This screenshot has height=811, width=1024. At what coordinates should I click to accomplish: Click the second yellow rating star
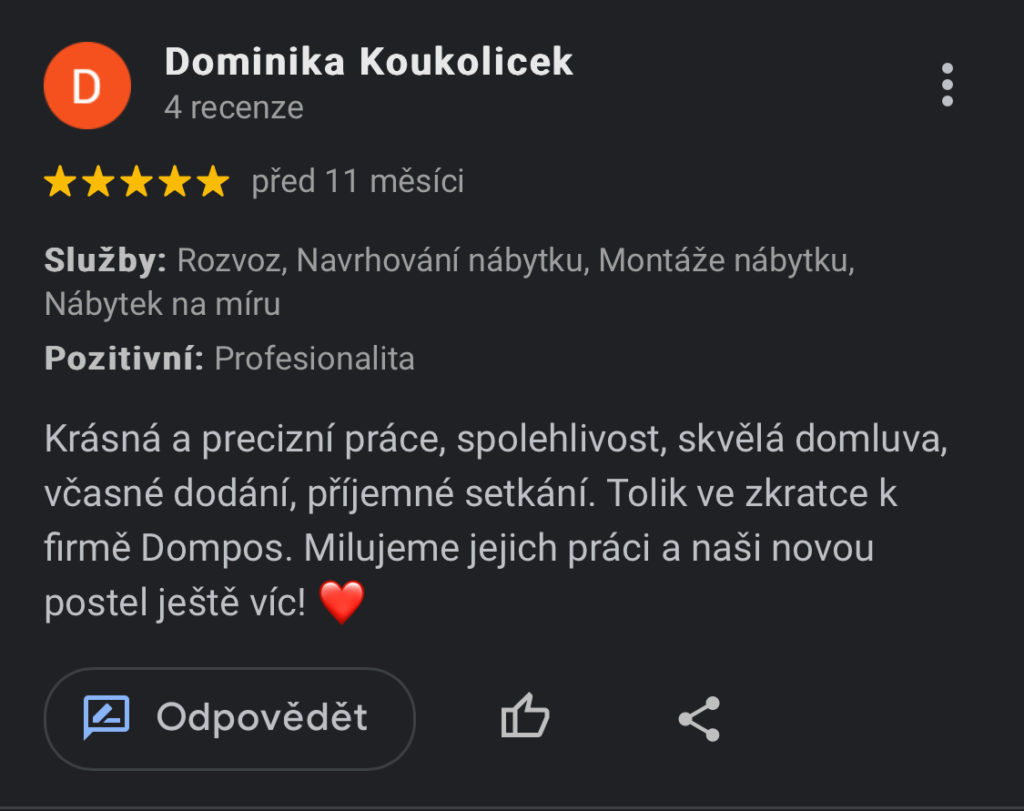(x=99, y=182)
